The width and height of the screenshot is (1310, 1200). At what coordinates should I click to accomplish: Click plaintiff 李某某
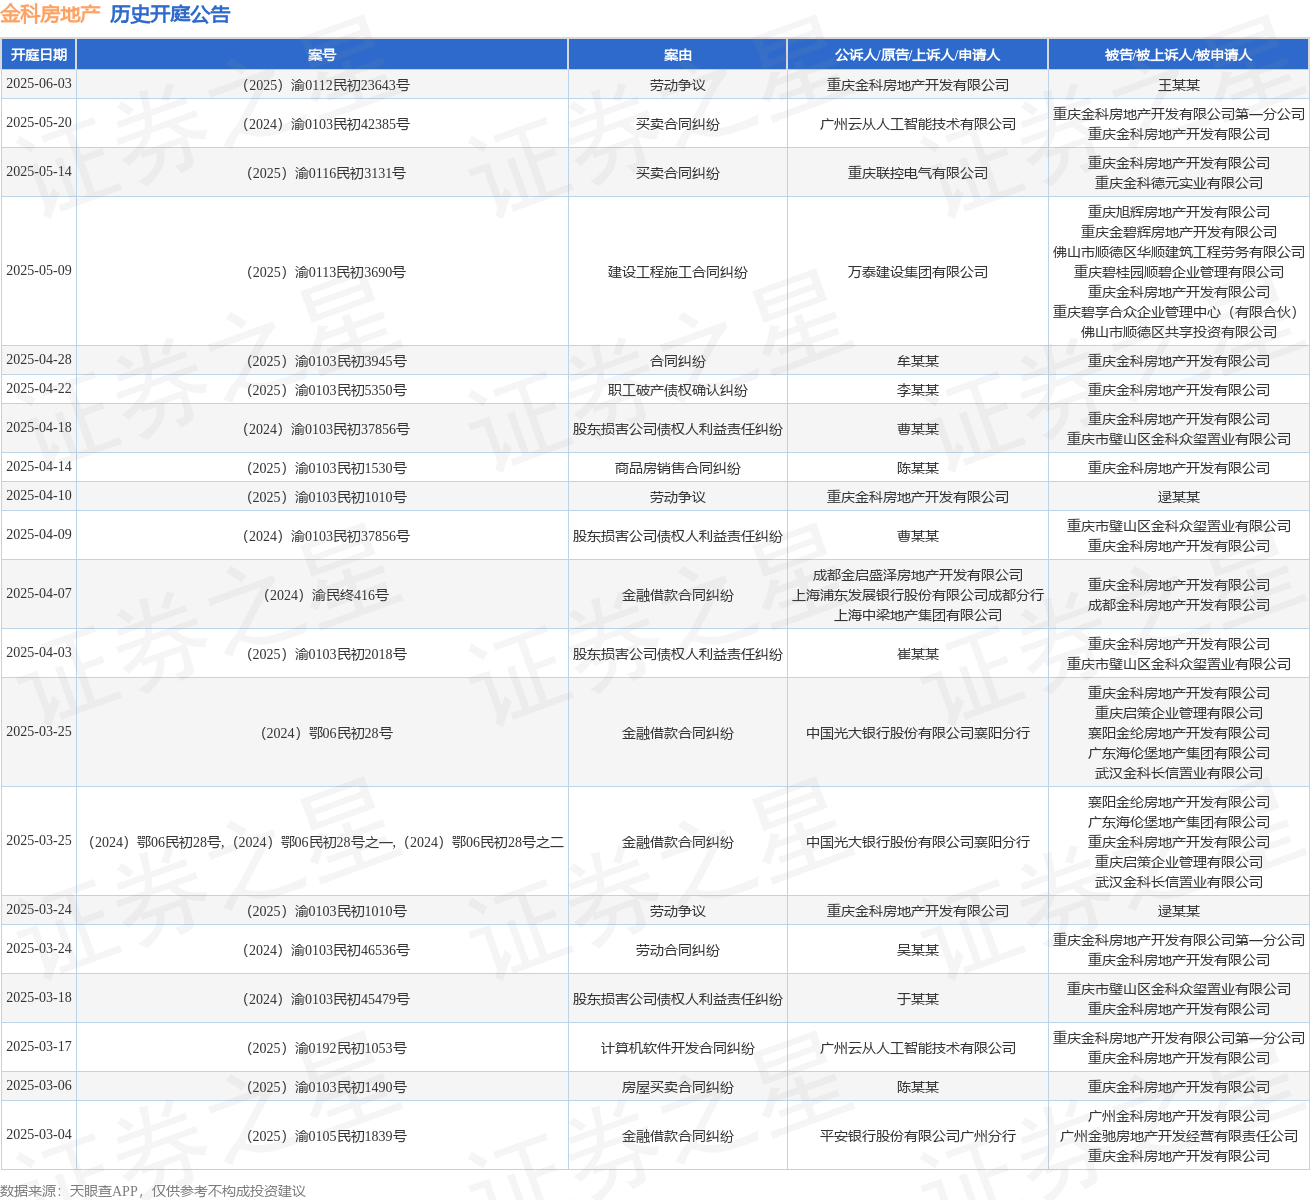point(918,390)
